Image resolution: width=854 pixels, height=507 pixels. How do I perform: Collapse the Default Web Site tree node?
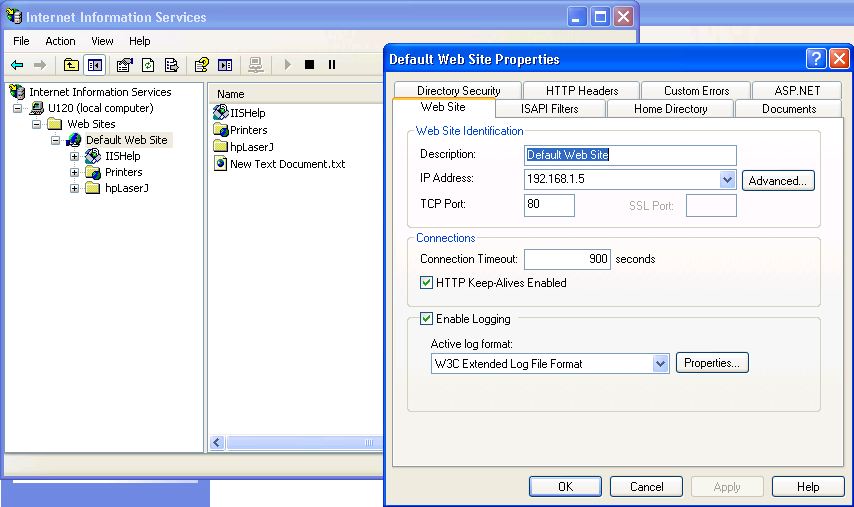pos(56,140)
